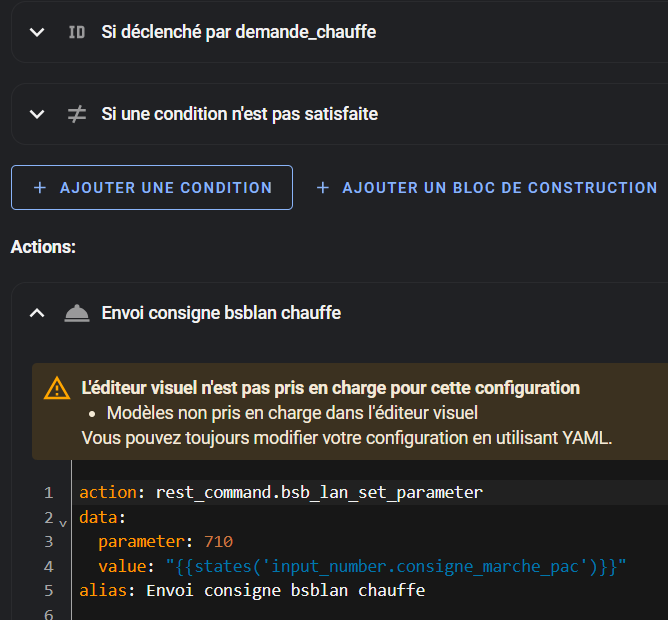The height and width of the screenshot is (620, 668).
Task: Click the not-equal condition icon
Action: [x=77, y=114]
